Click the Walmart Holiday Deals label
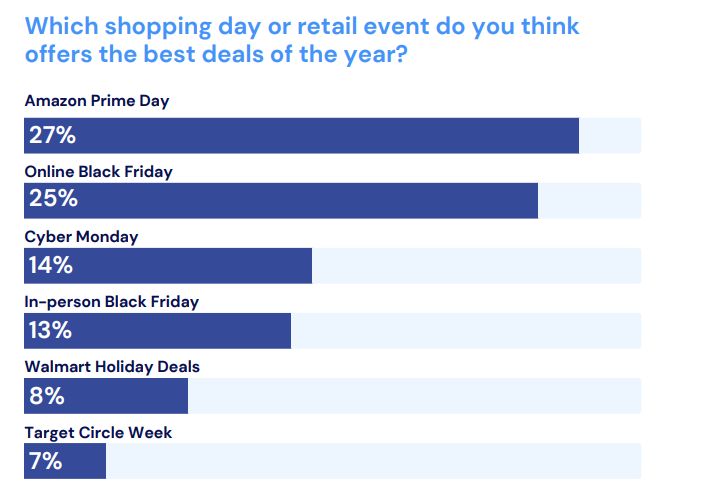The width and height of the screenshot is (708, 498). (112, 366)
